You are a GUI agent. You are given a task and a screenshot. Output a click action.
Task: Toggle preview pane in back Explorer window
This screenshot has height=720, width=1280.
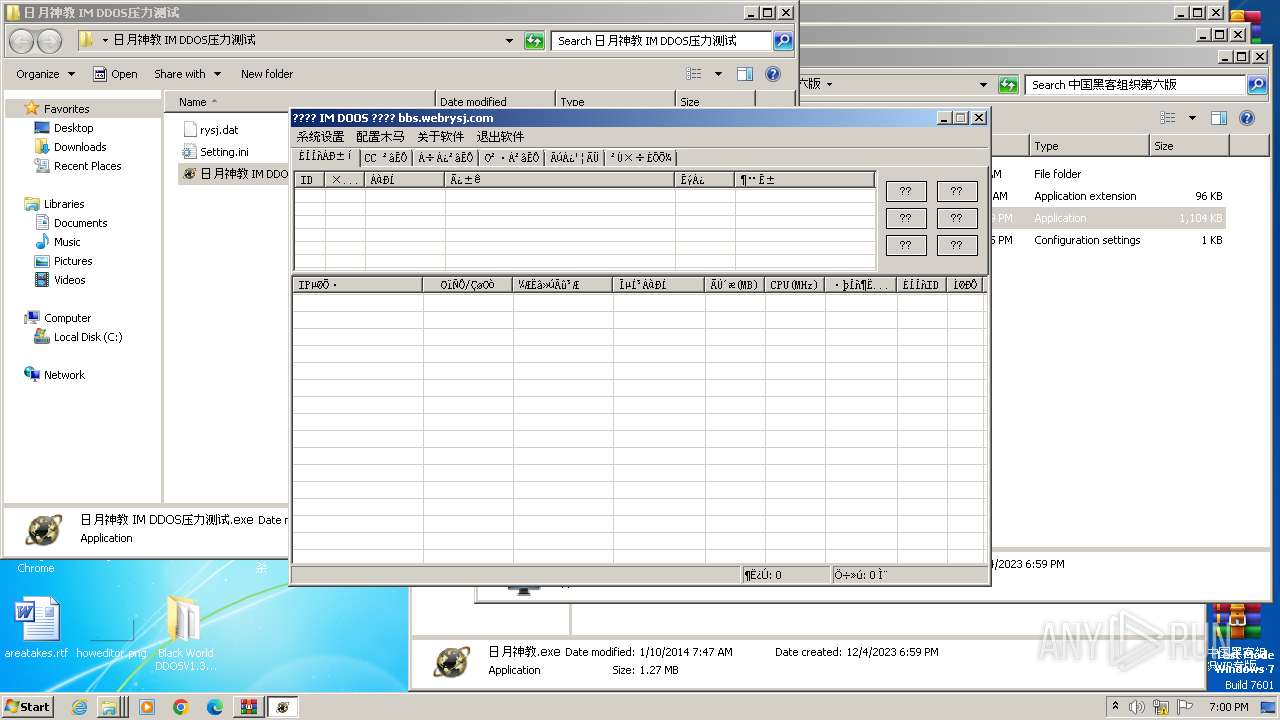tap(1219, 118)
